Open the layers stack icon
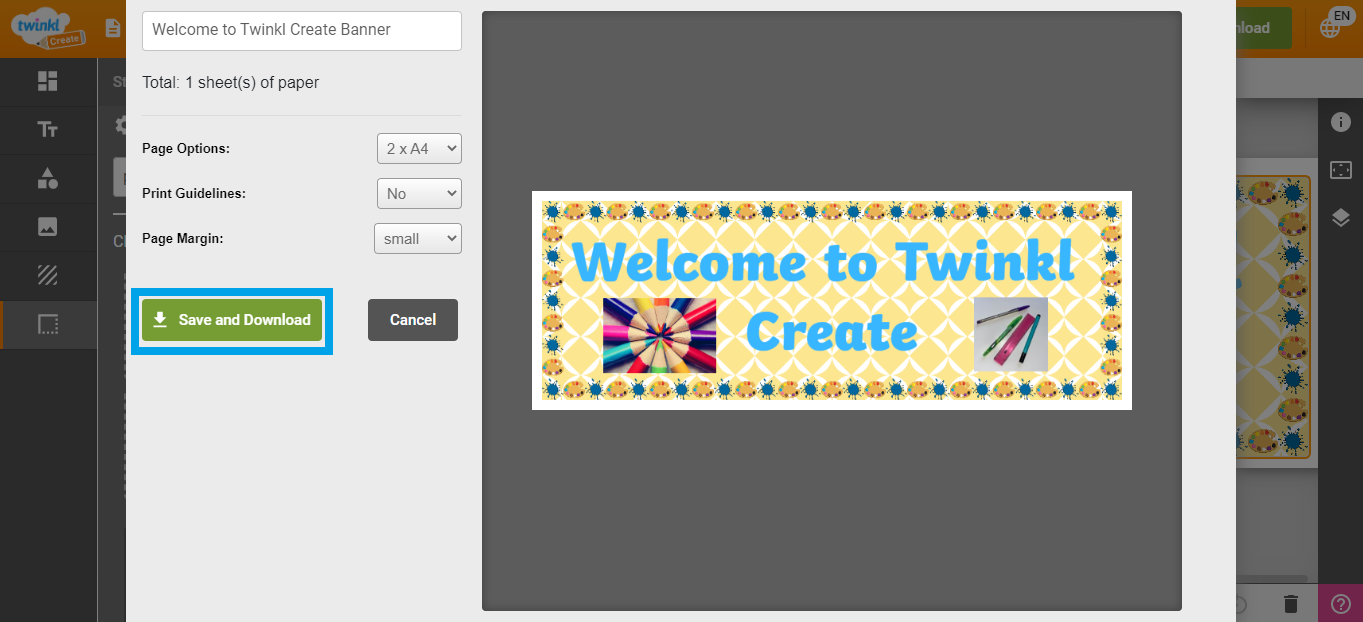The height and width of the screenshot is (622, 1363). (1340, 217)
